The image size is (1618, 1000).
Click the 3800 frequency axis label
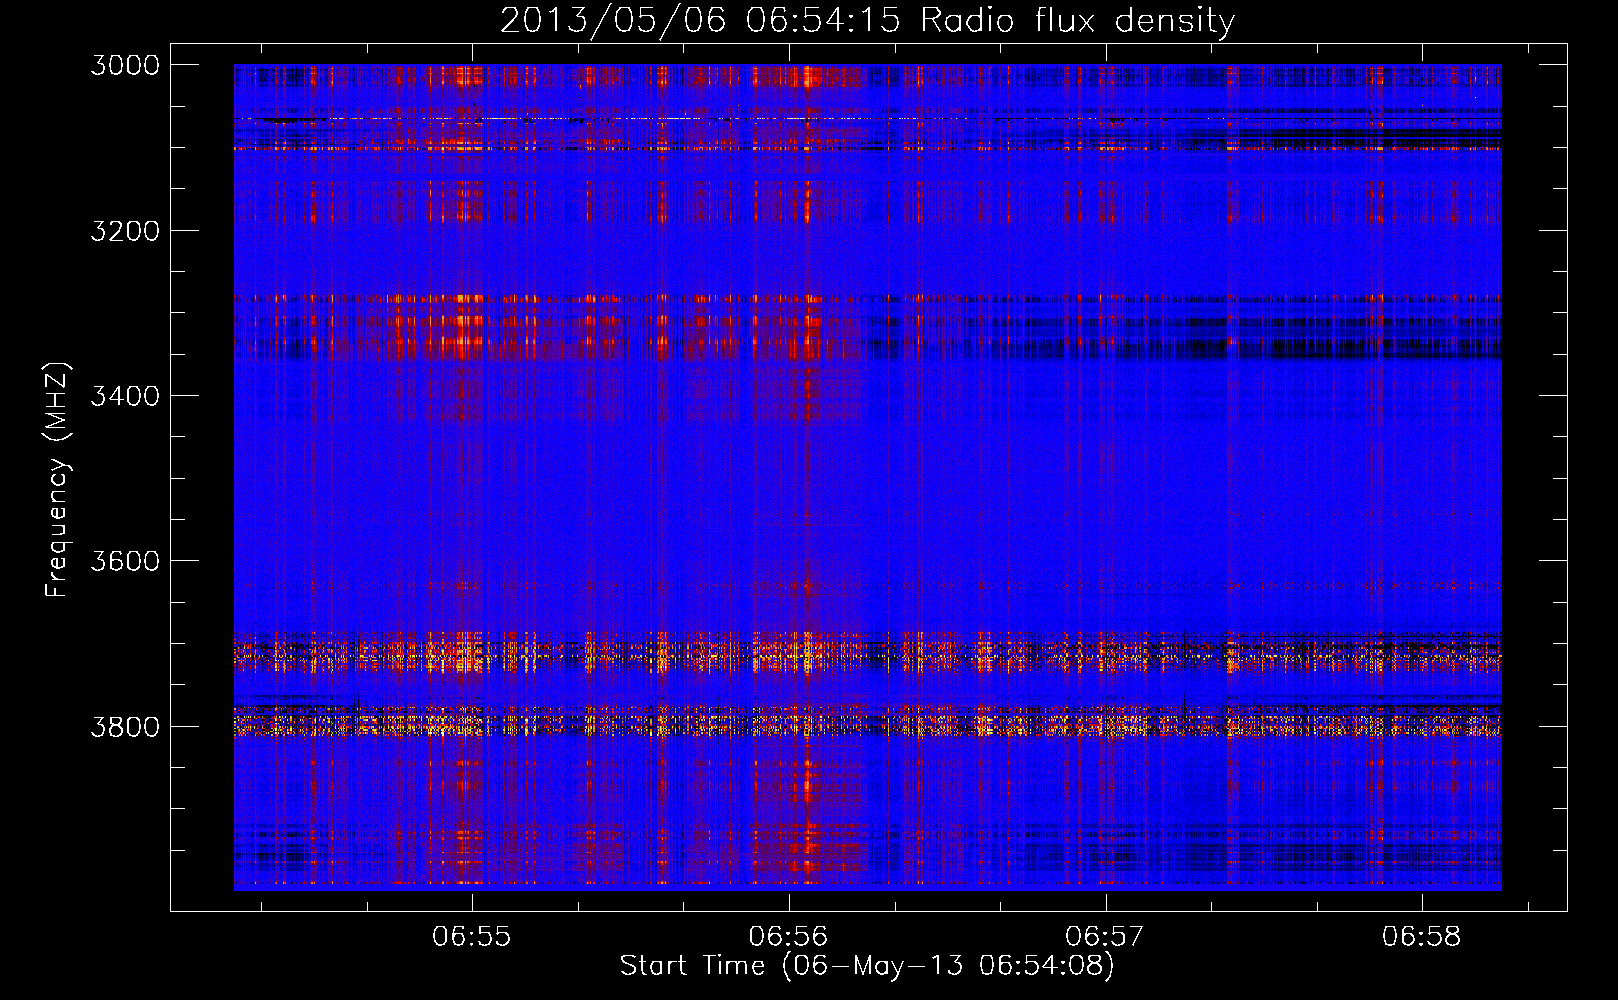tap(125, 726)
